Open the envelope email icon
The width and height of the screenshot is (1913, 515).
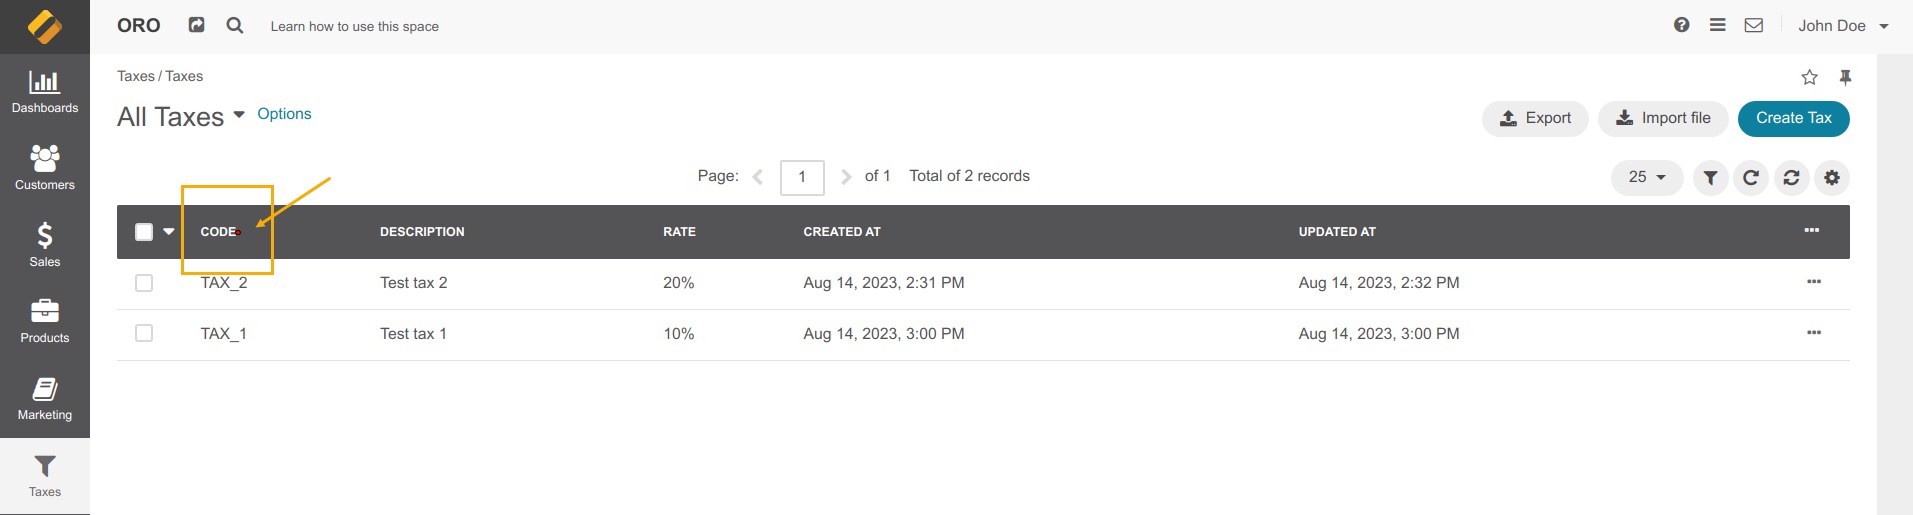1754,25
